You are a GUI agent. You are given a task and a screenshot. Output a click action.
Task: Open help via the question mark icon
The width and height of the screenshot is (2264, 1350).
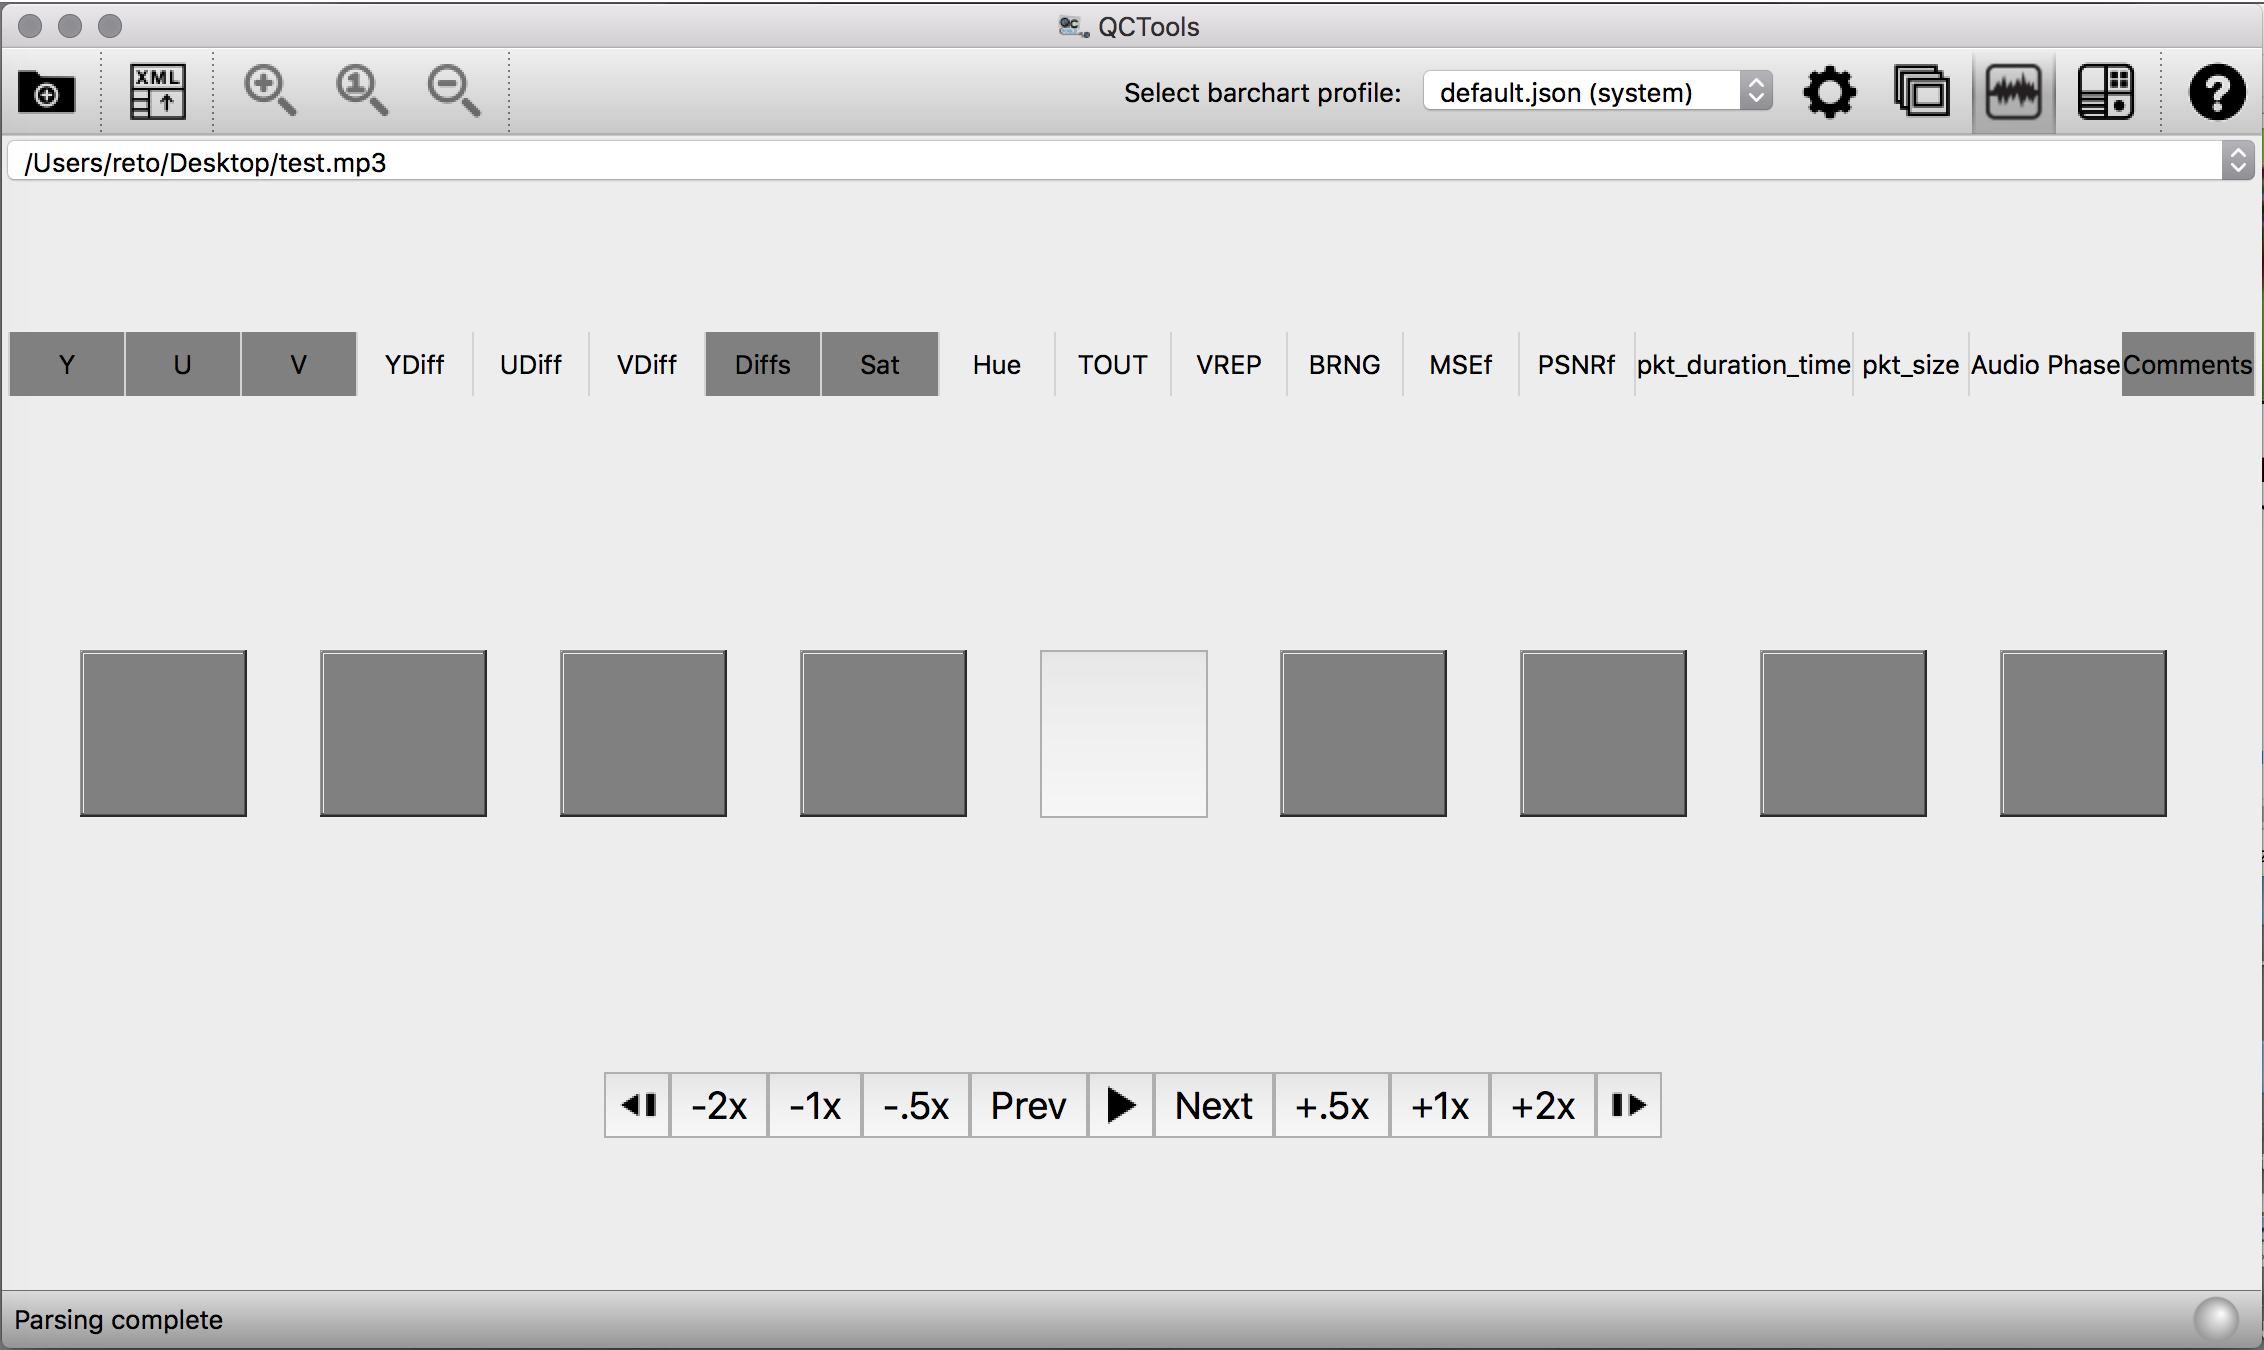(x=2217, y=93)
